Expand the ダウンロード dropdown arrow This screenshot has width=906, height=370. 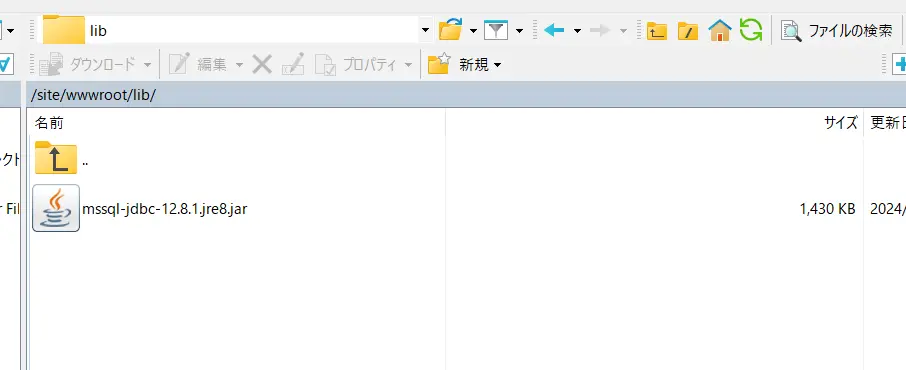pos(147,65)
